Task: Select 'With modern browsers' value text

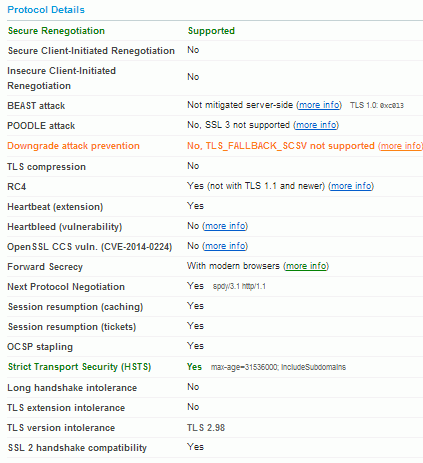Action: click(233, 266)
